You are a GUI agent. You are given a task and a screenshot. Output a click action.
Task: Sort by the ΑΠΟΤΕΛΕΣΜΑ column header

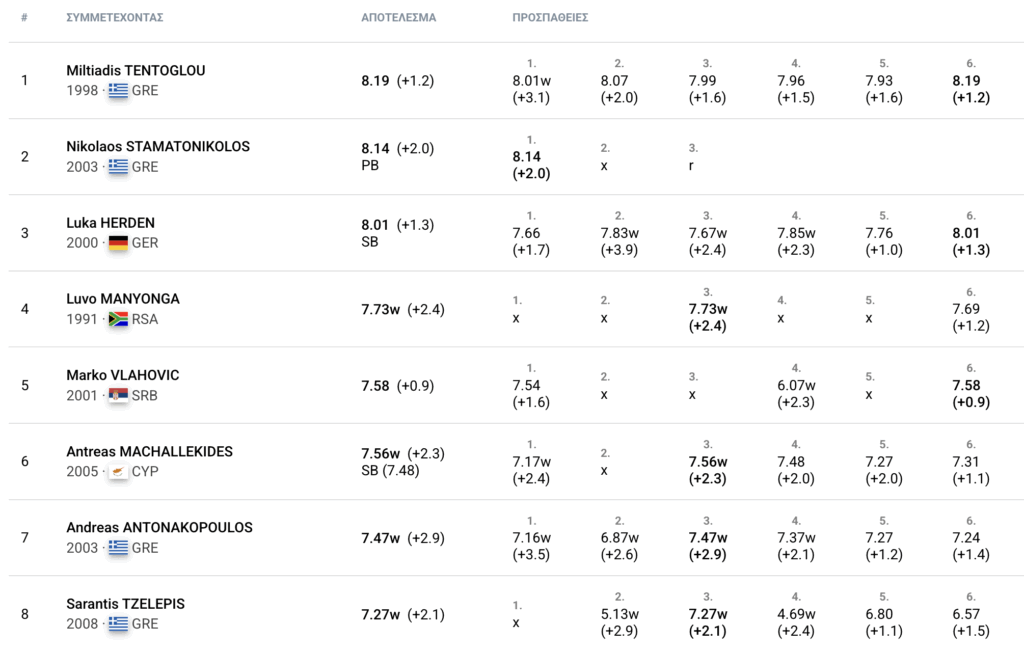point(398,18)
